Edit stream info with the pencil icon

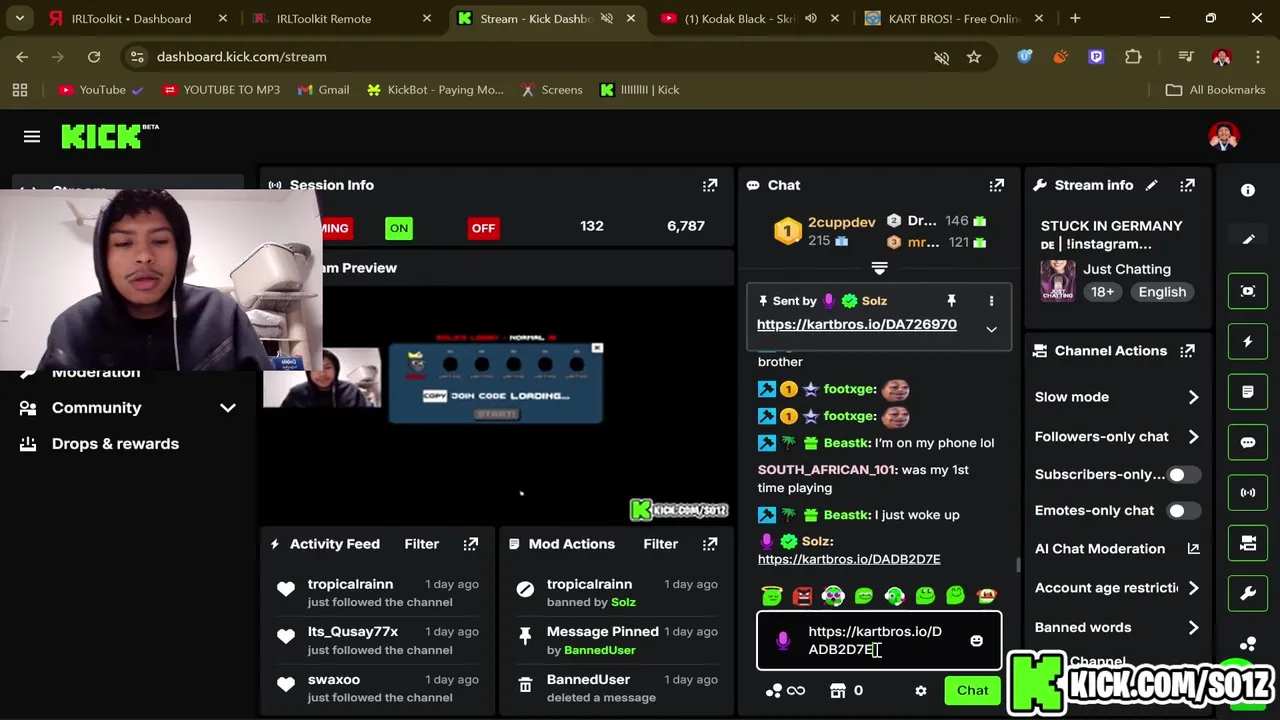pyautogui.click(x=1152, y=185)
